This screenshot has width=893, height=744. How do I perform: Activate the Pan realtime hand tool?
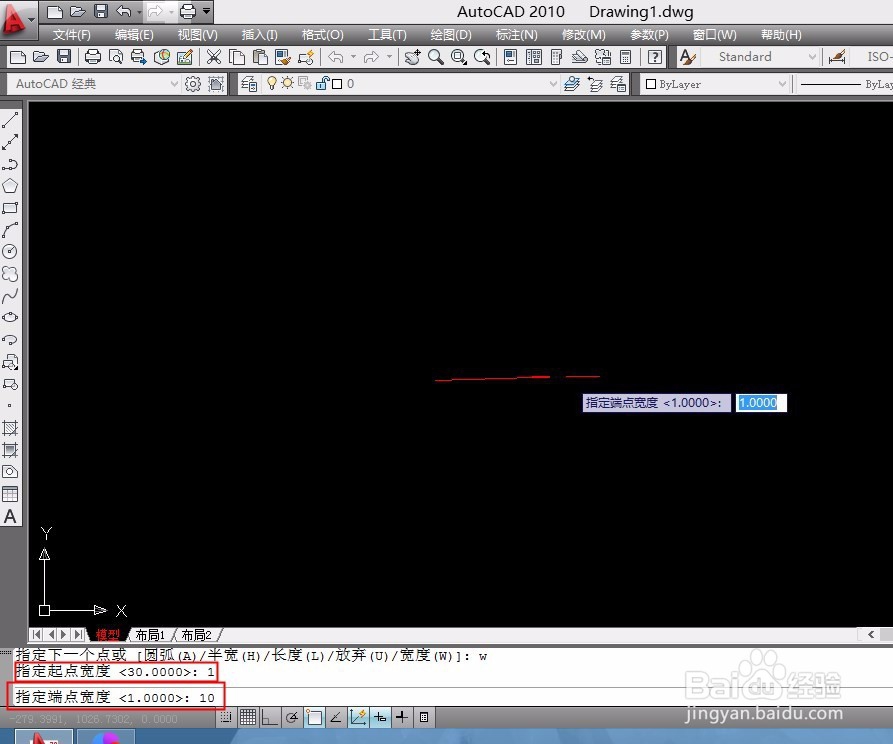tap(412, 56)
